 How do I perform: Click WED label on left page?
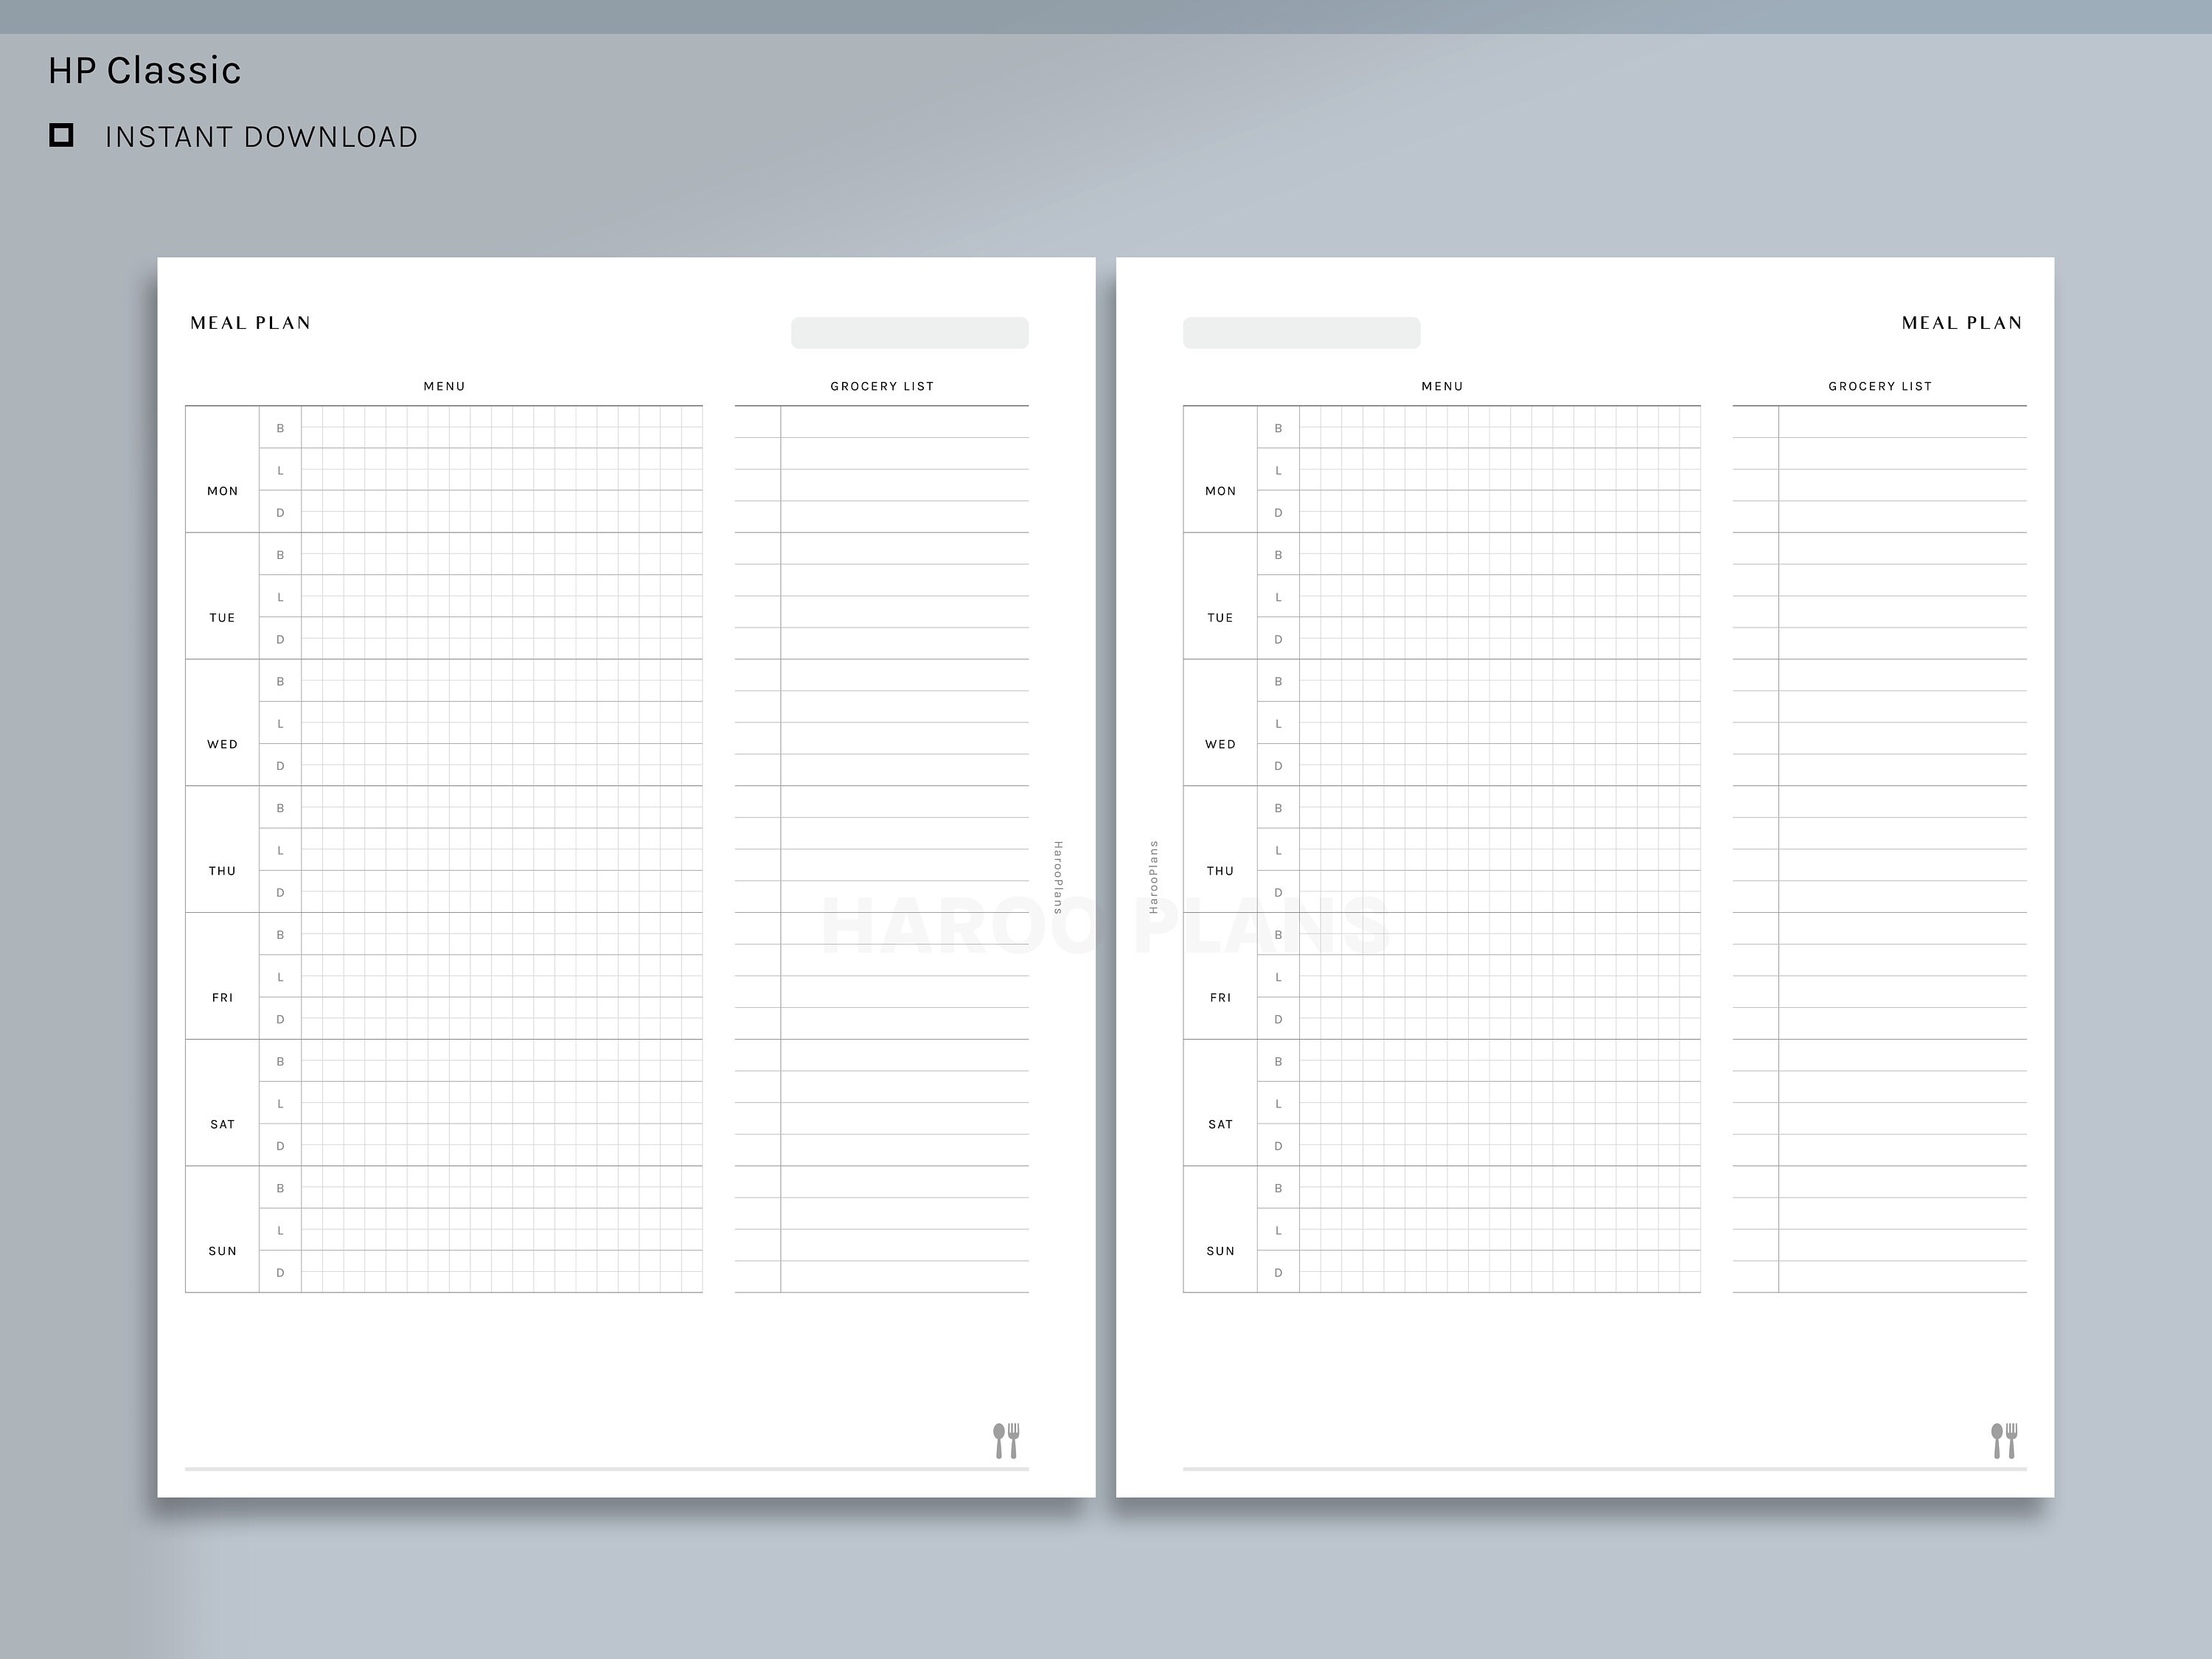pos(223,744)
